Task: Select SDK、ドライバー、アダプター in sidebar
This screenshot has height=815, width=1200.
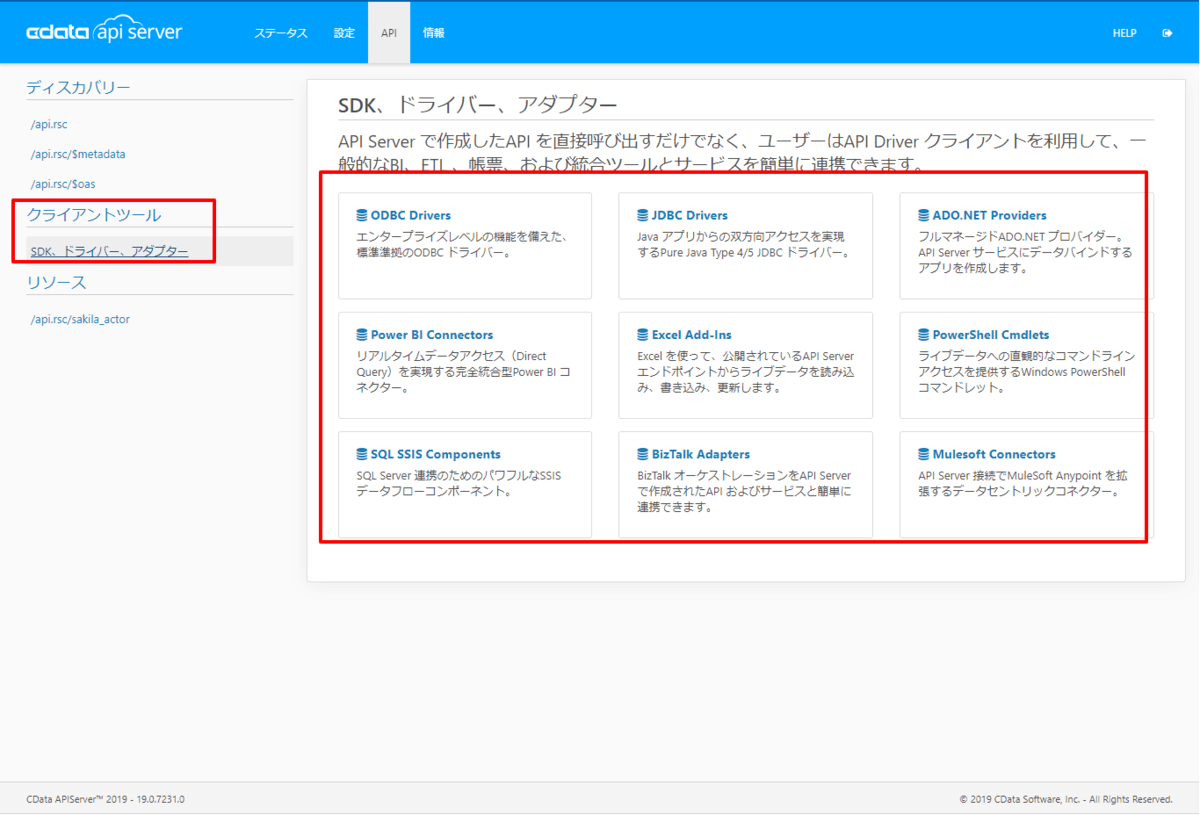Action: point(109,251)
